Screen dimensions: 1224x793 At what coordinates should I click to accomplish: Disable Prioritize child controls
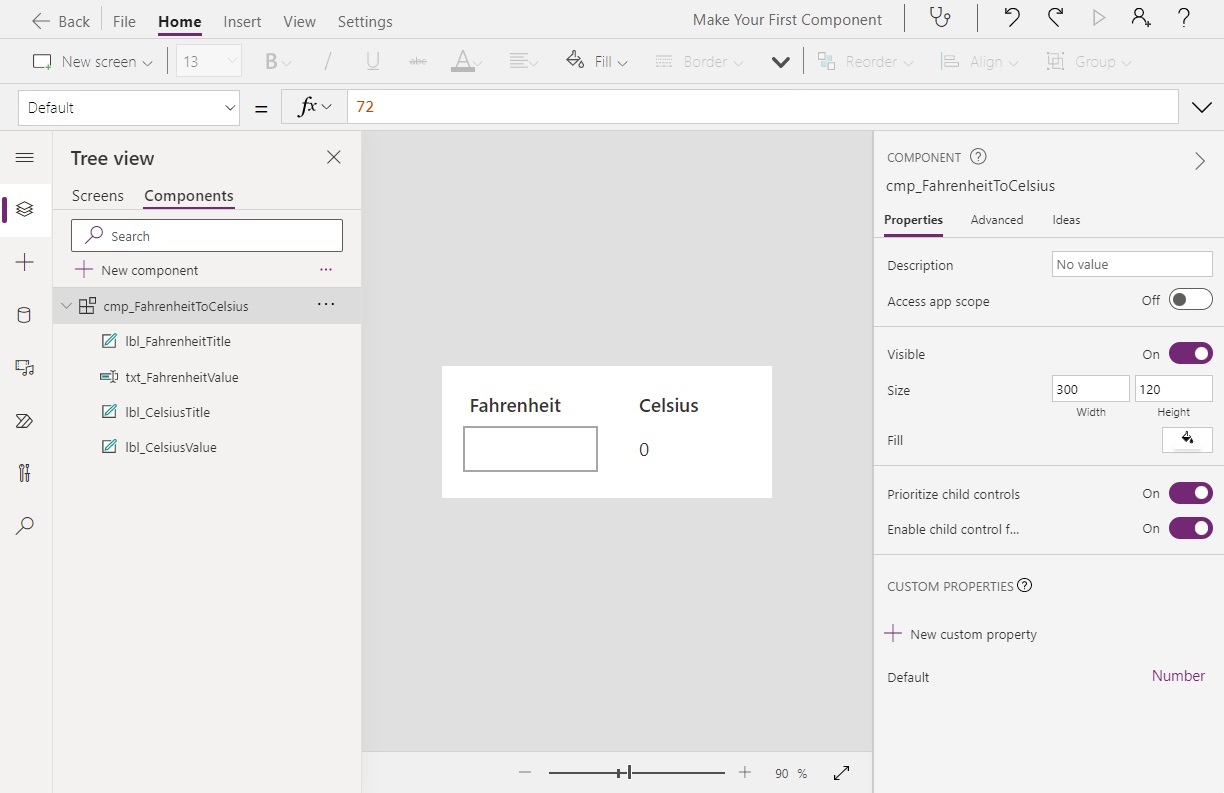(x=1192, y=492)
